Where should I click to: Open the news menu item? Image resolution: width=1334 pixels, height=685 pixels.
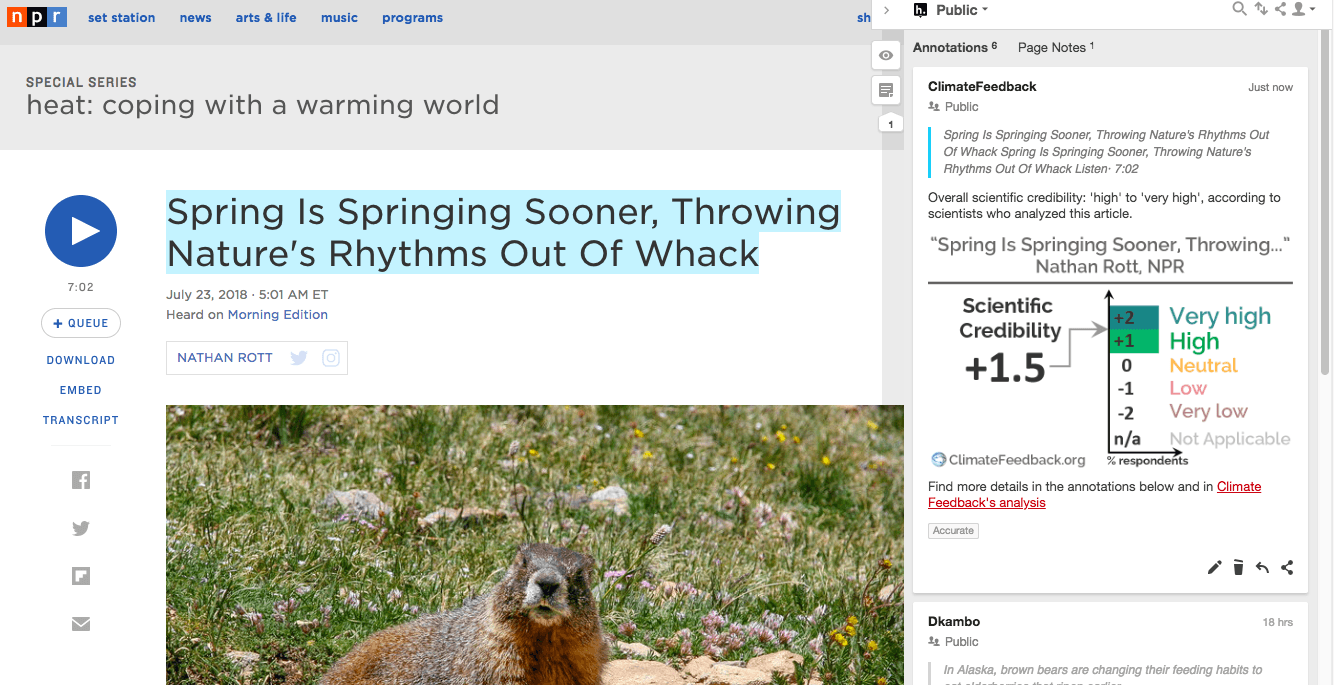click(x=195, y=18)
